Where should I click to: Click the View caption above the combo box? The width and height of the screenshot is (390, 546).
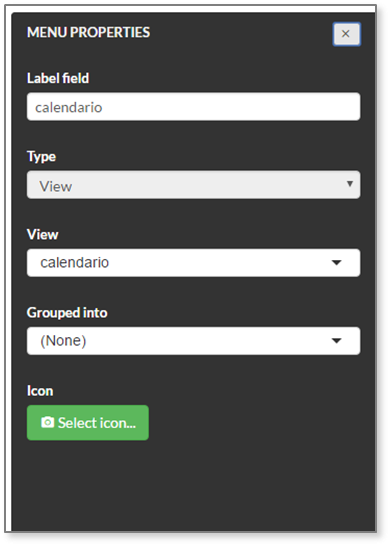click(42, 234)
